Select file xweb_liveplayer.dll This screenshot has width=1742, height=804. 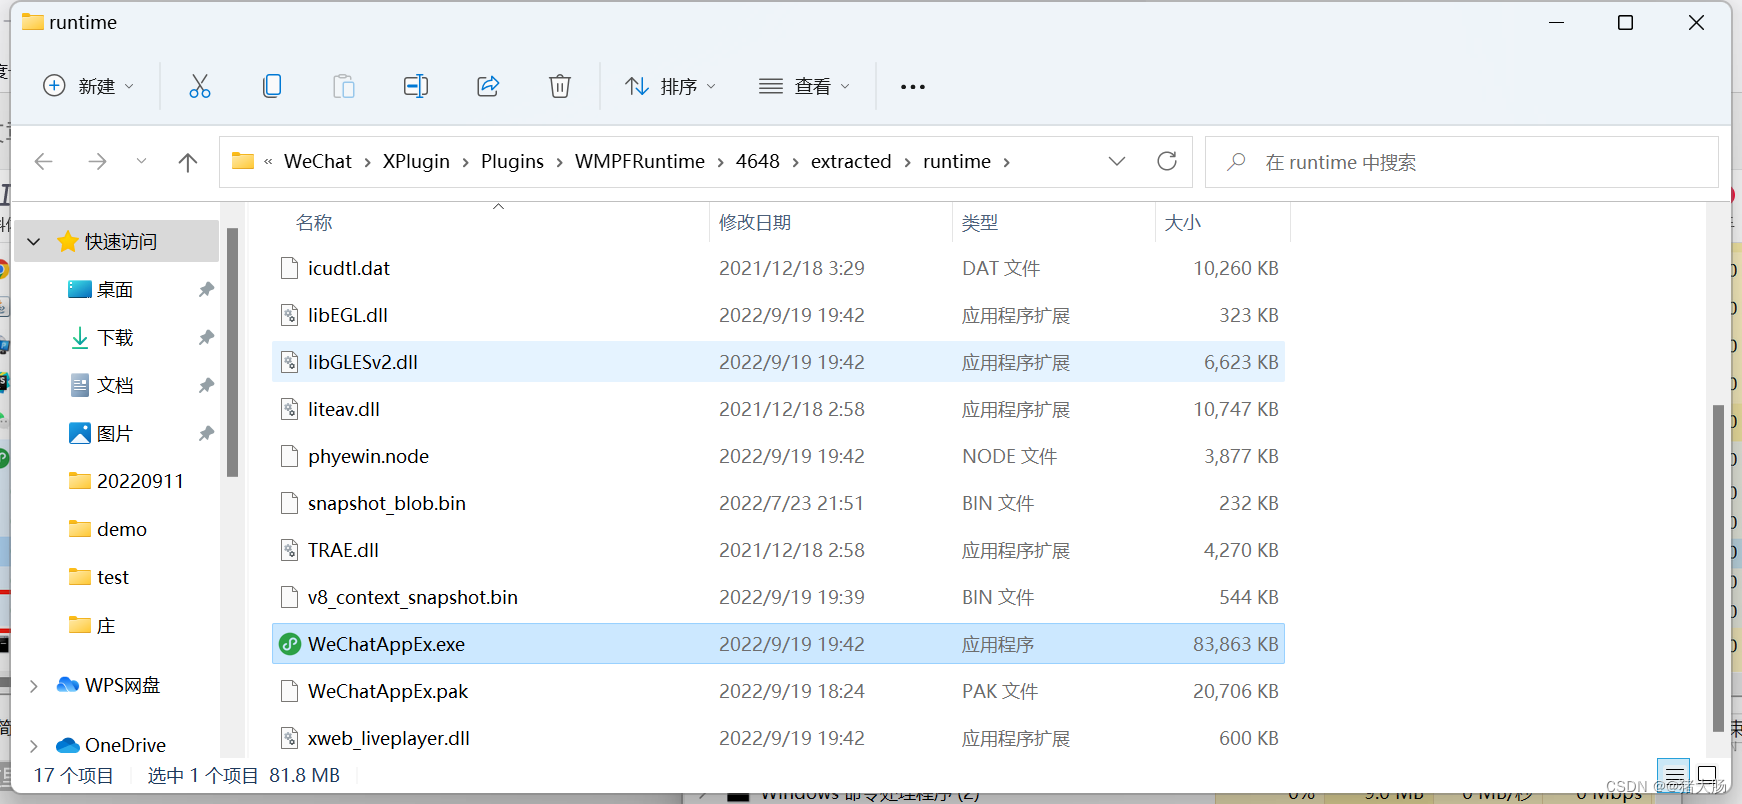(x=778, y=738)
